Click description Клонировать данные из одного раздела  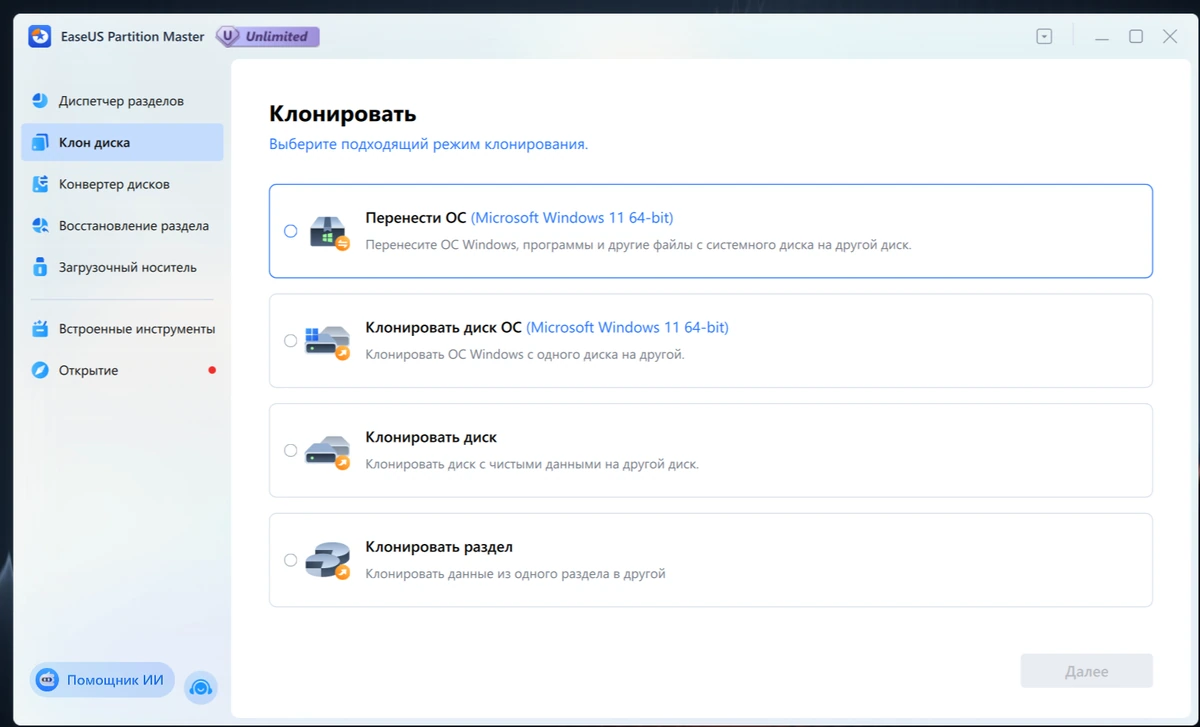coord(515,574)
